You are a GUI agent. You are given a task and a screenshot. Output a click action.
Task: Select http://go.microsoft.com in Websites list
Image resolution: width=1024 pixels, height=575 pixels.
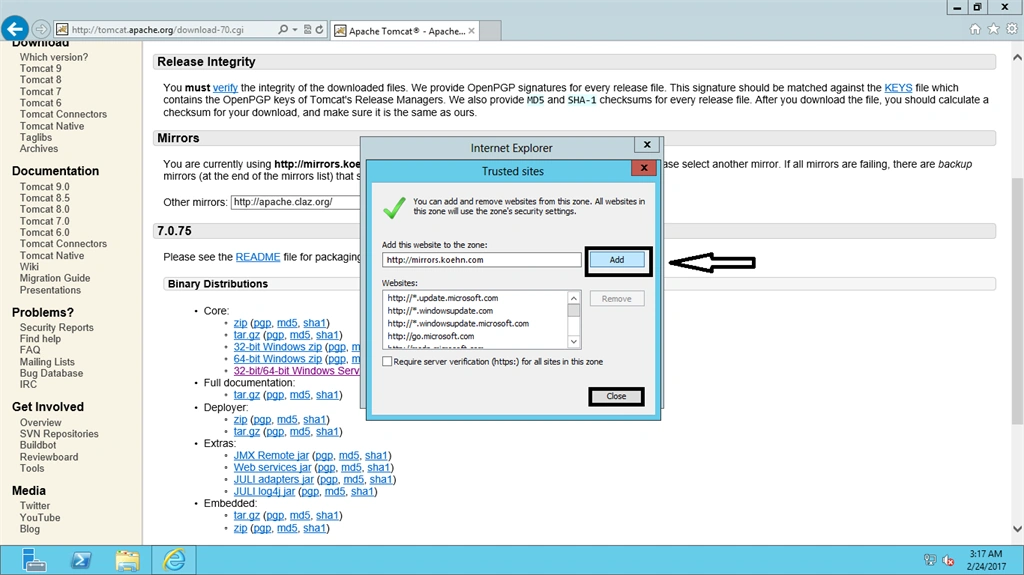tap(430, 337)
